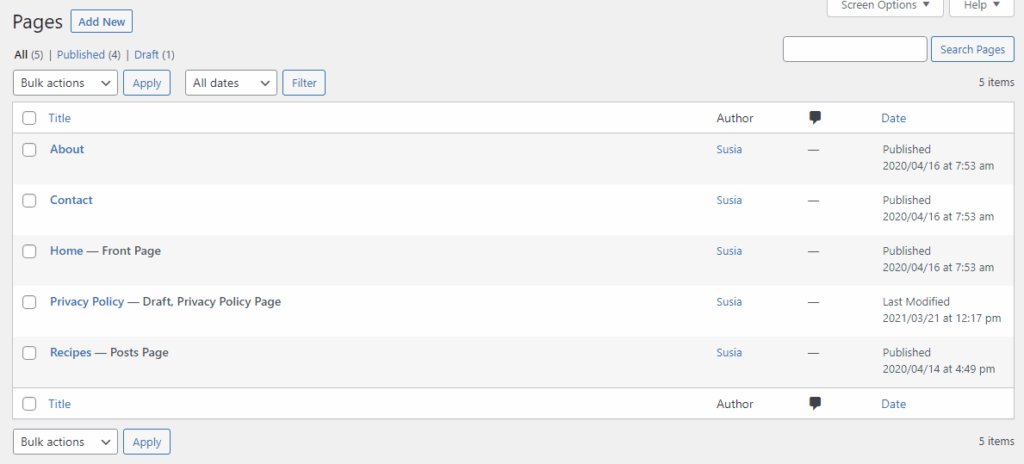Click the Add New page button
1024x464 pixels.
[x=102, y=21]
